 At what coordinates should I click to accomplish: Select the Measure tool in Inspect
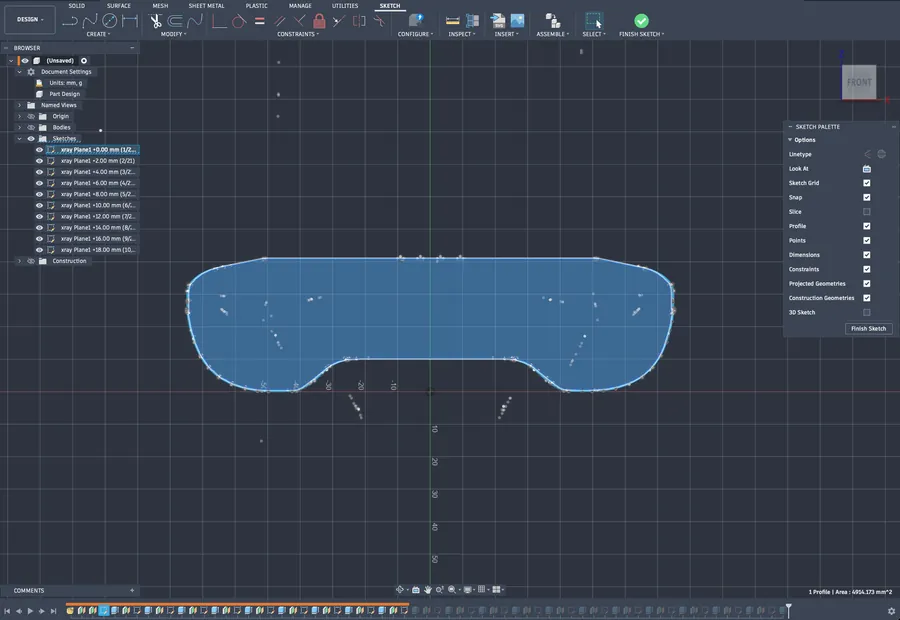tap(452, 21)
